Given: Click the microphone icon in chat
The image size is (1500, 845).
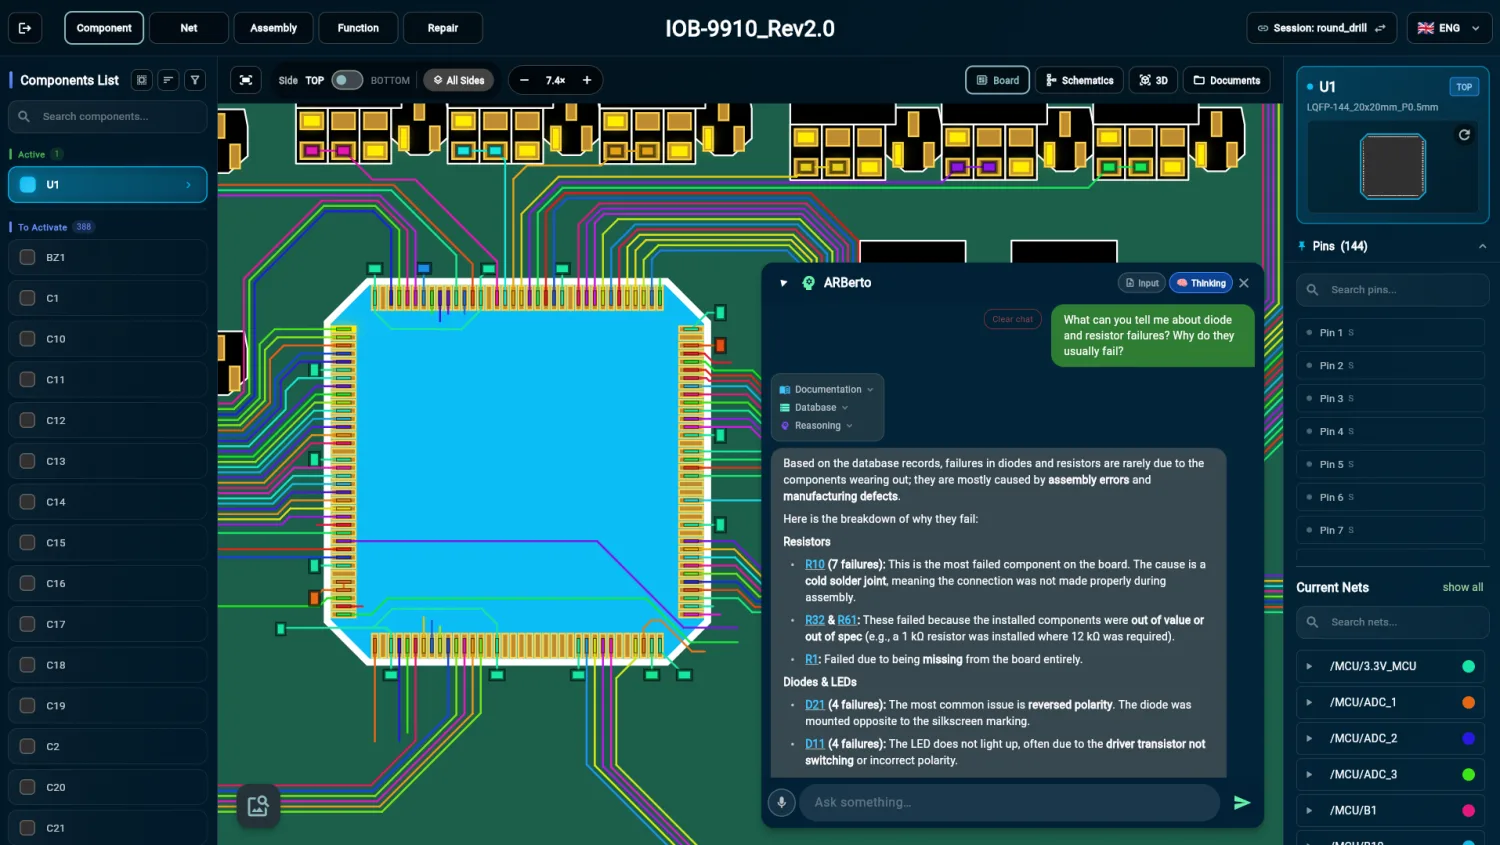Looking at the screenshot, I should (782, 802).
